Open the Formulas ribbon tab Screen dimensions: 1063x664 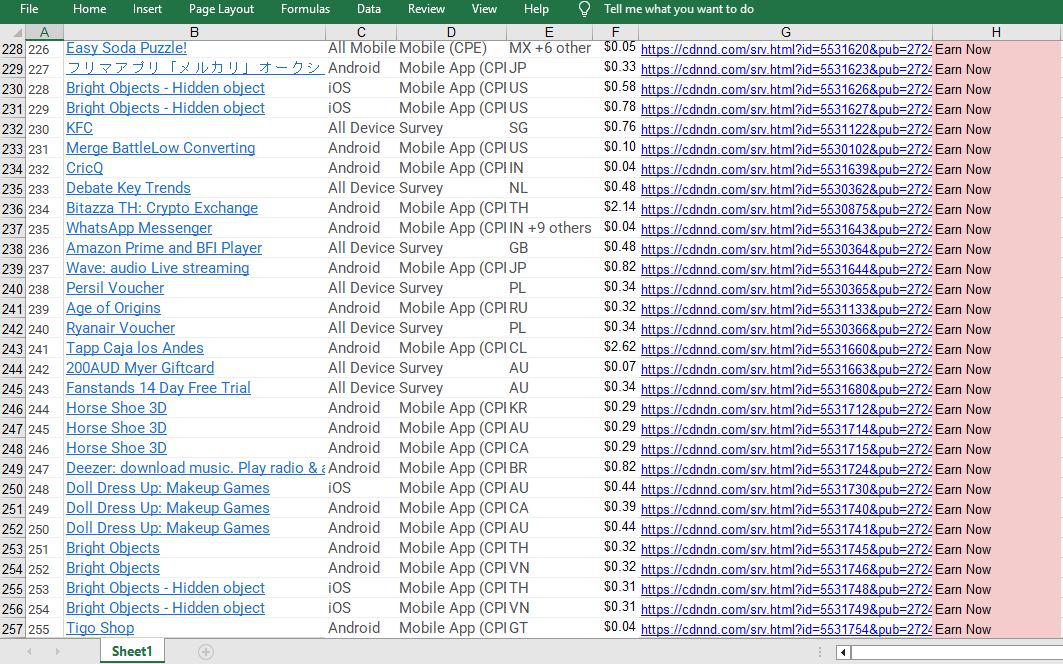305,9
